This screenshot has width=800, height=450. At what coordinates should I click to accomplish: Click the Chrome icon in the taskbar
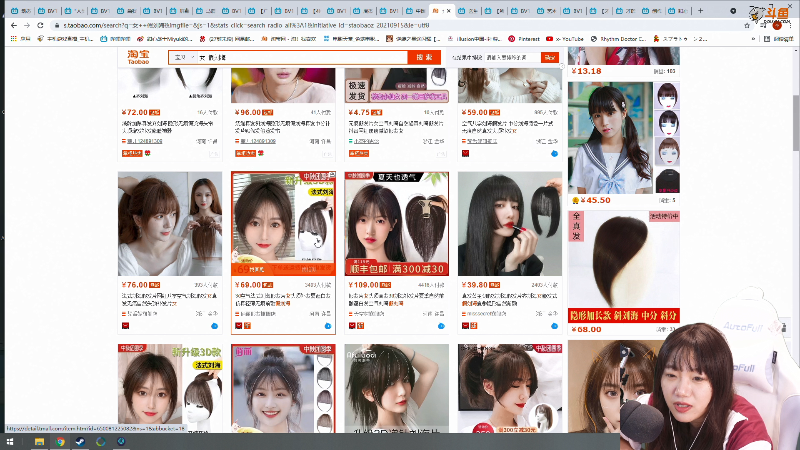60,442
